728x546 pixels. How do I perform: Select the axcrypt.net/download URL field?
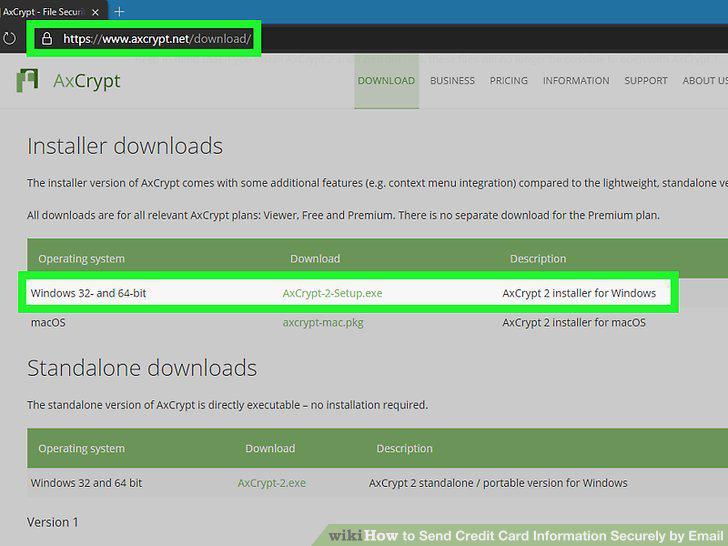pyautogui.click(x=157, y=39)
